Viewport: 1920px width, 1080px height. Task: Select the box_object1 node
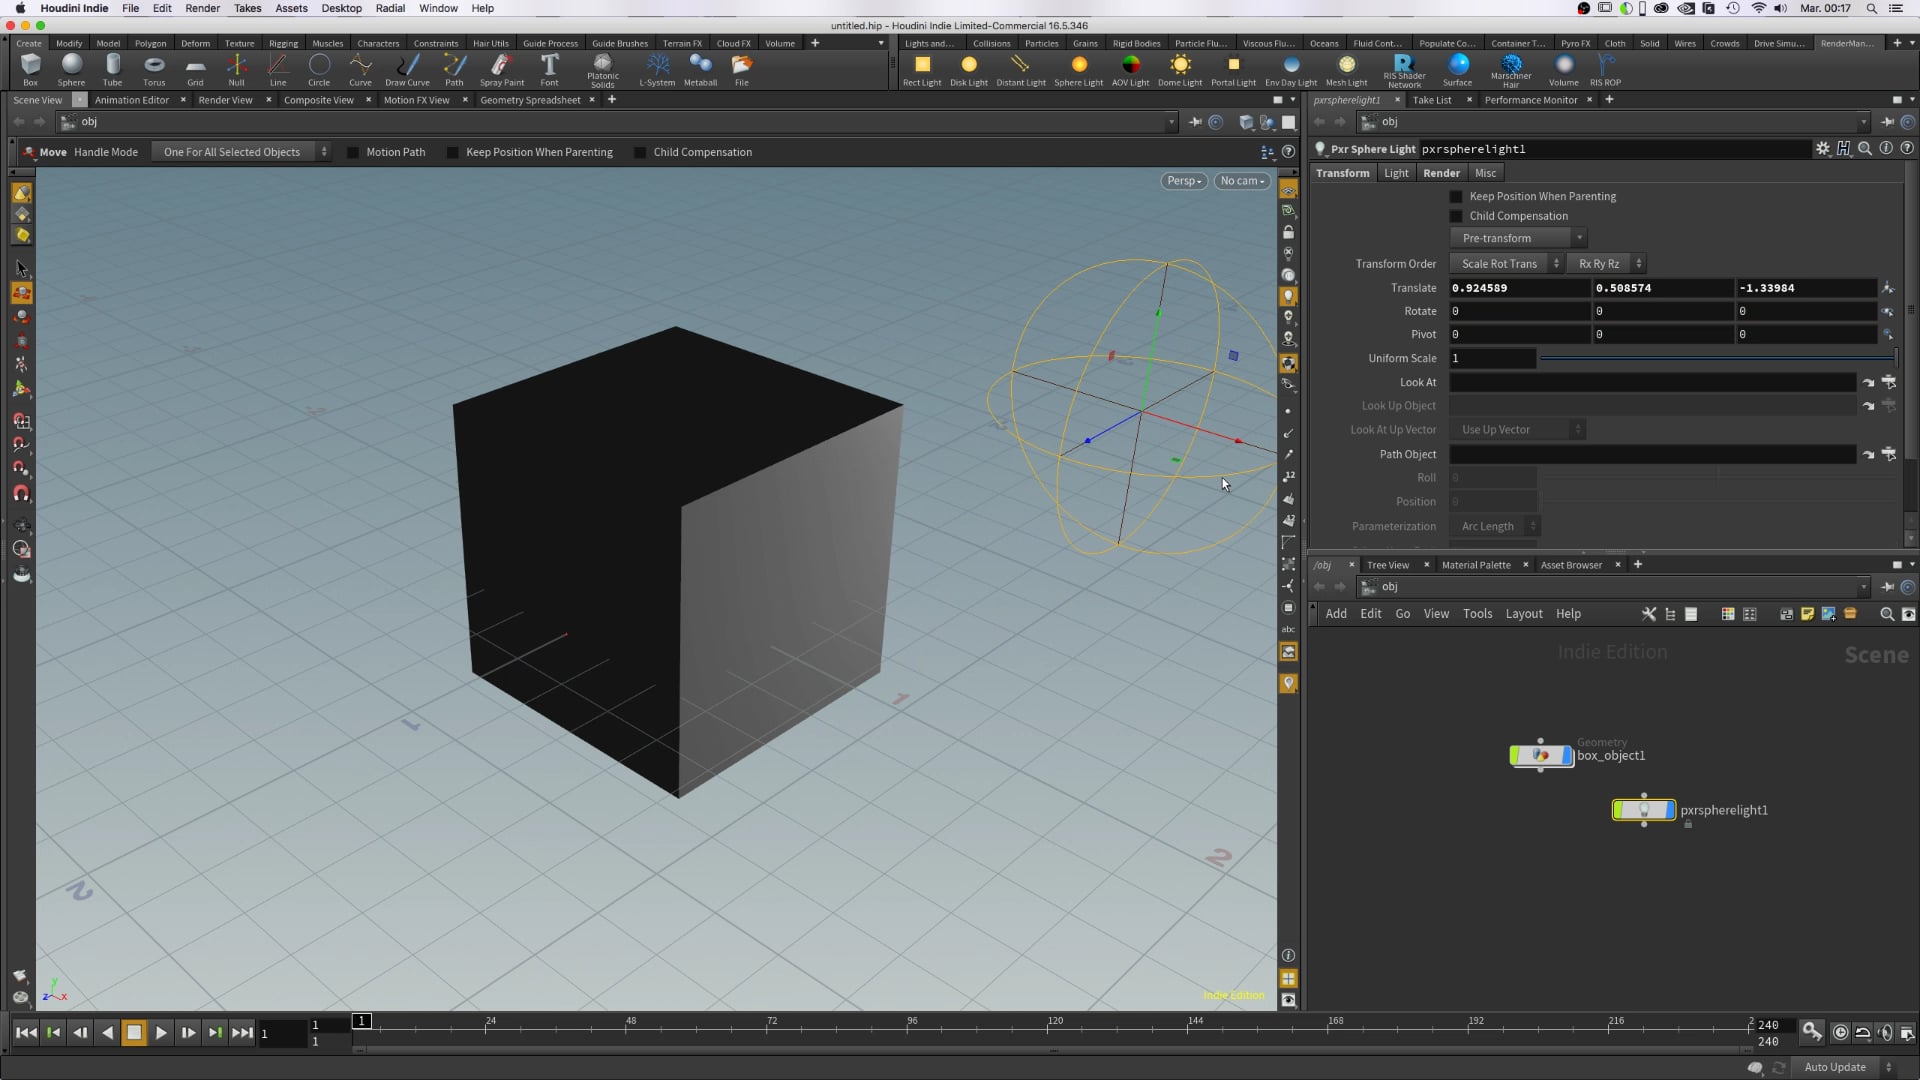point(1540,756)
